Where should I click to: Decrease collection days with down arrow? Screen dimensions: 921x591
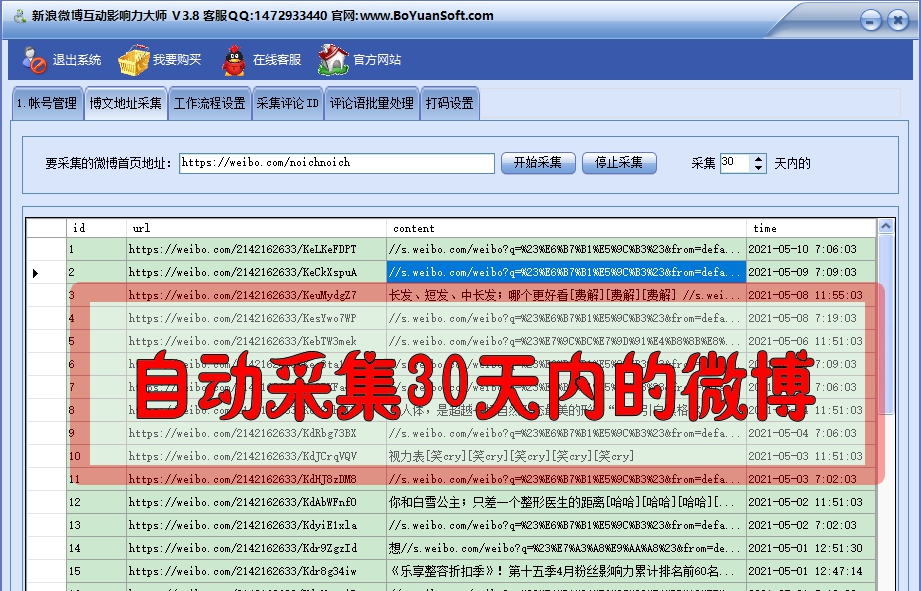click(x=759, y=168)
